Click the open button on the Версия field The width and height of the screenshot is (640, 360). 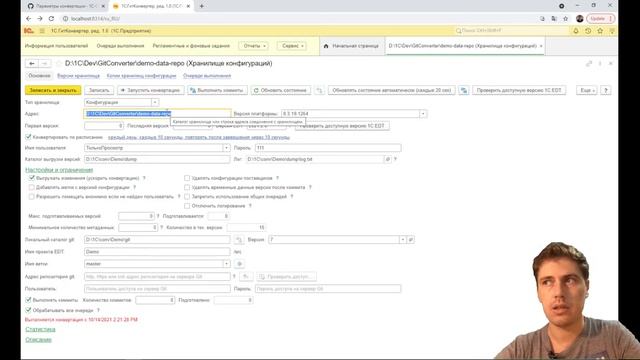point(411,240)
